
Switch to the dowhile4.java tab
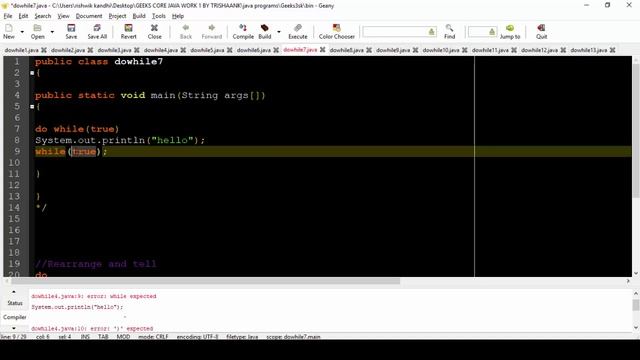coord(161,50)
